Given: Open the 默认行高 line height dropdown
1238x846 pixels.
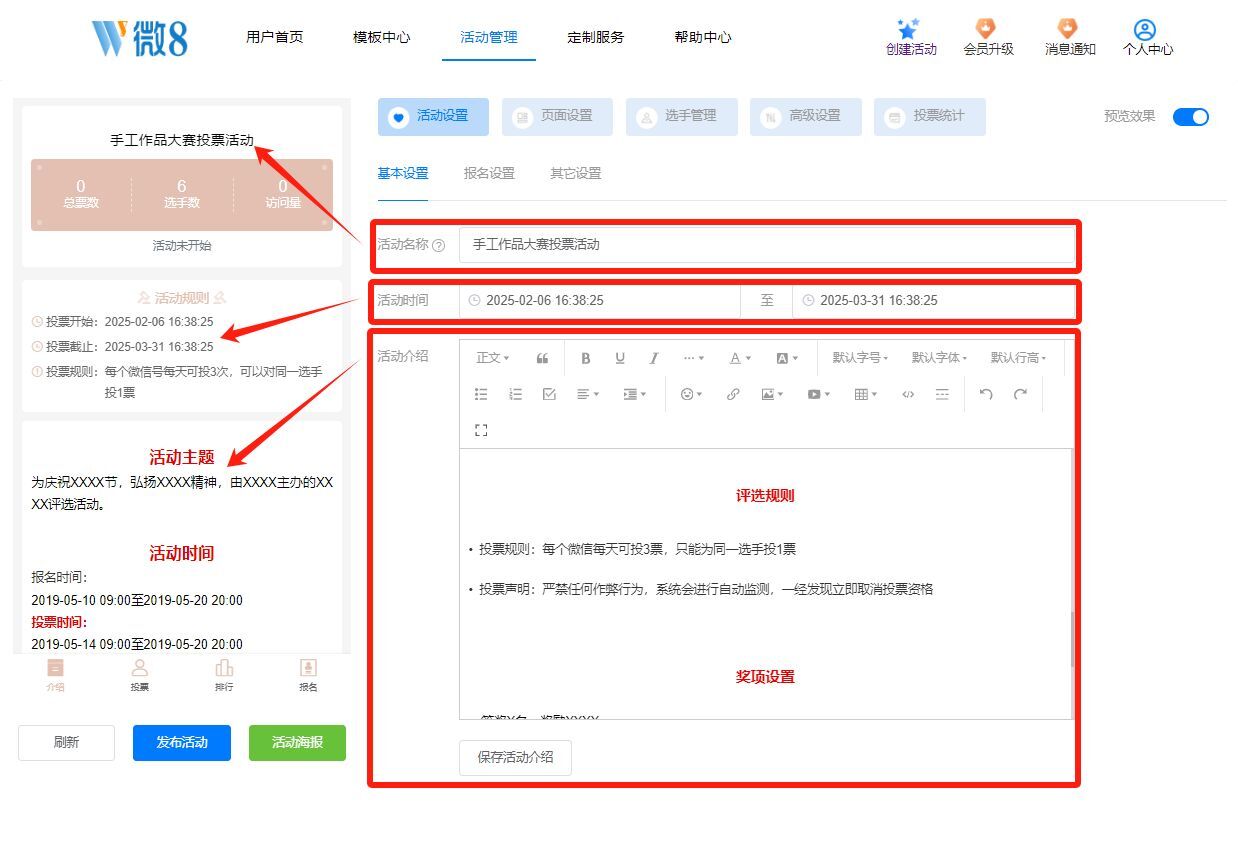Looking at the screenshot, I should pos(1018,358).
